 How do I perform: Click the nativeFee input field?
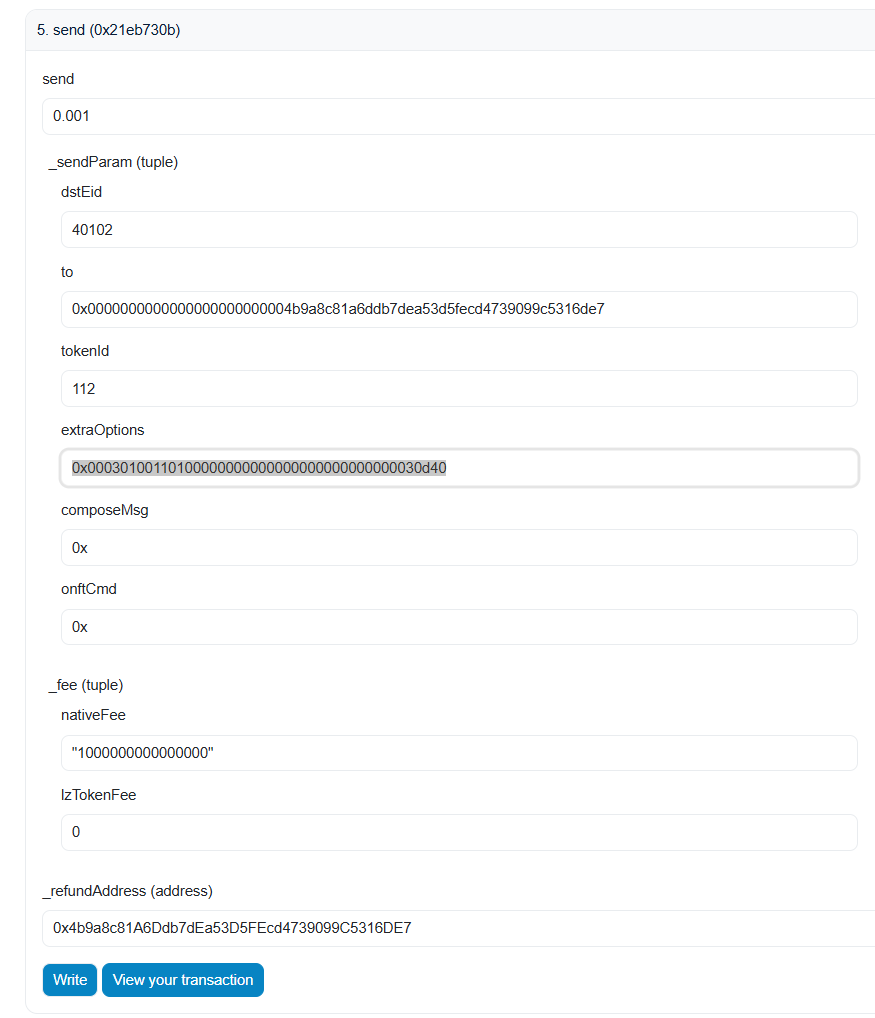(458, 753)
